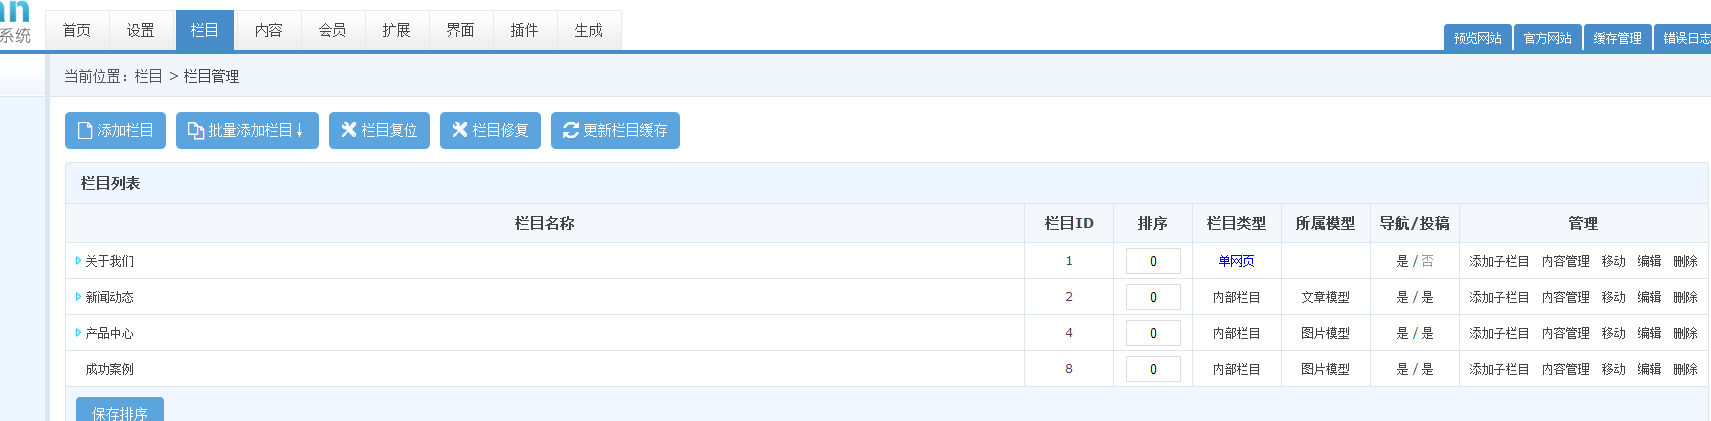Click 添加子栏目 for 成功案例 row
The height and width of the screenshot is (421, 1711).
[x=1499, y=369]
